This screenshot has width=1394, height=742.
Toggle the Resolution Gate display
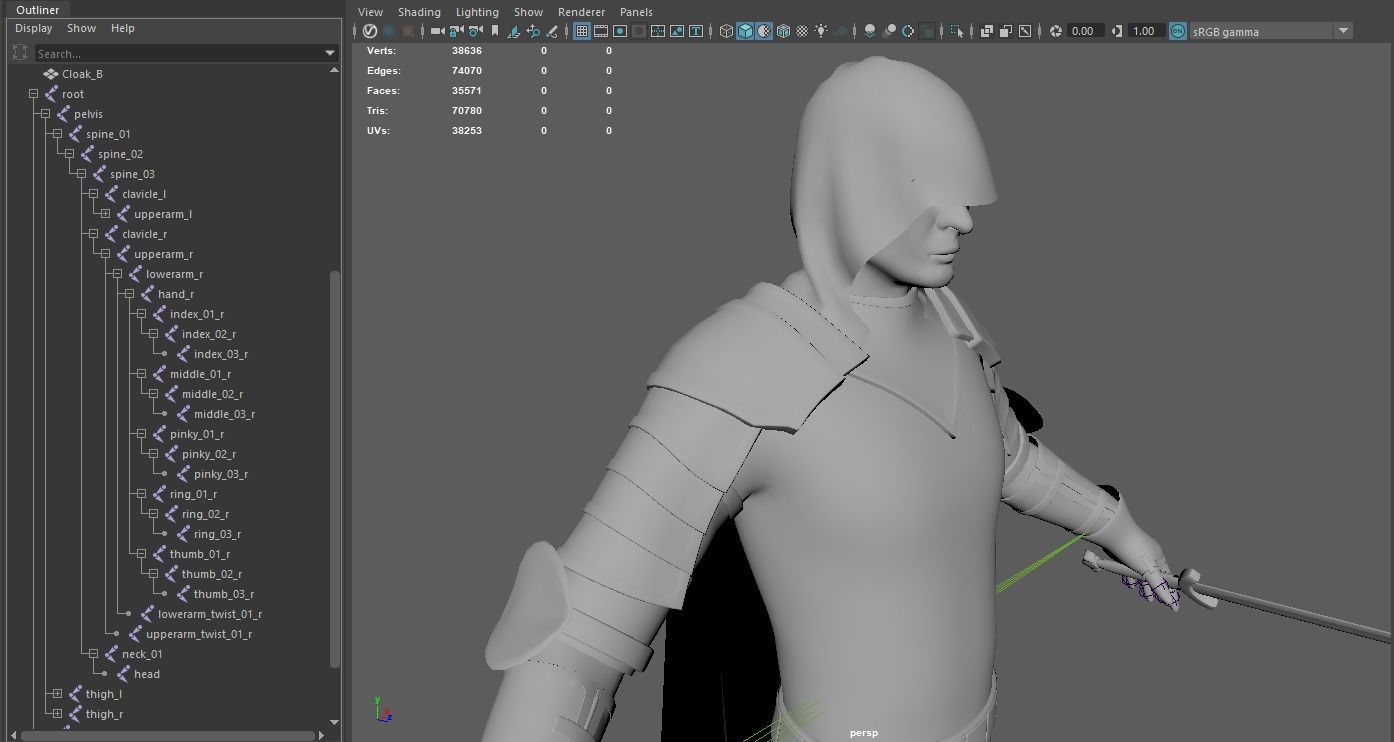click(620, 31)
